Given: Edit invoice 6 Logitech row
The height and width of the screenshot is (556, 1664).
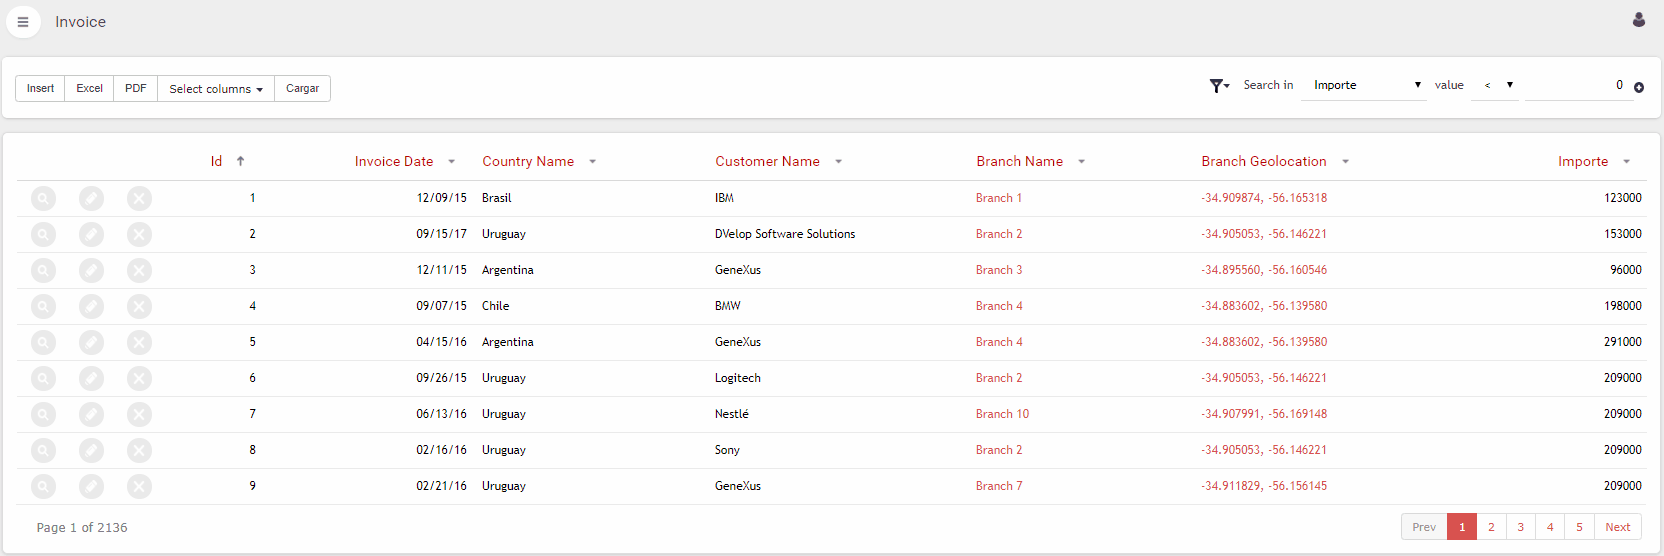Looking at the screenshot, I should pos(91,378).
